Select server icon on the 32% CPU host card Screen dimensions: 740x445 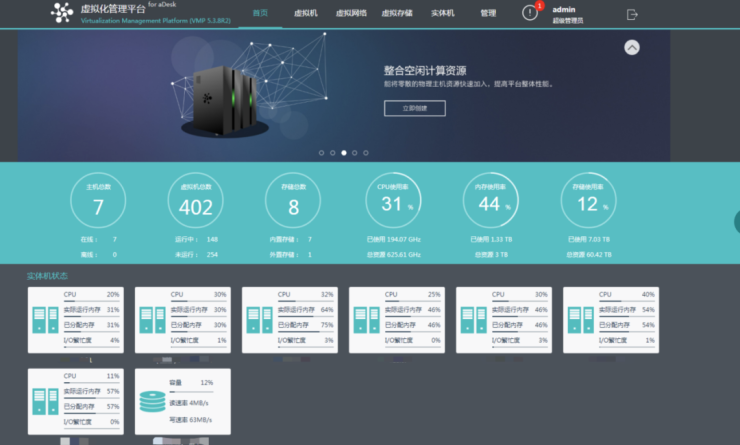(259, 319)
